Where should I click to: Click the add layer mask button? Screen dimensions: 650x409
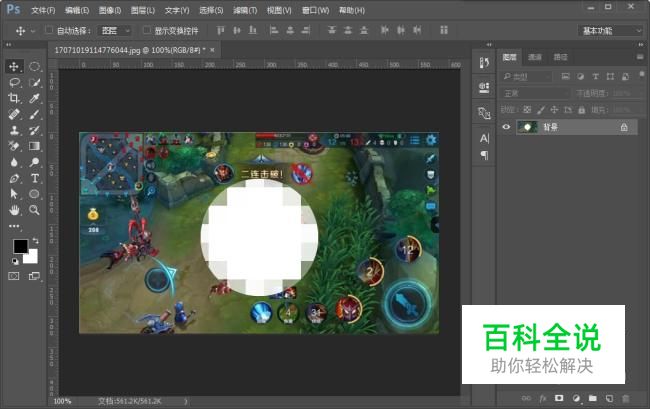click(559, 398)
